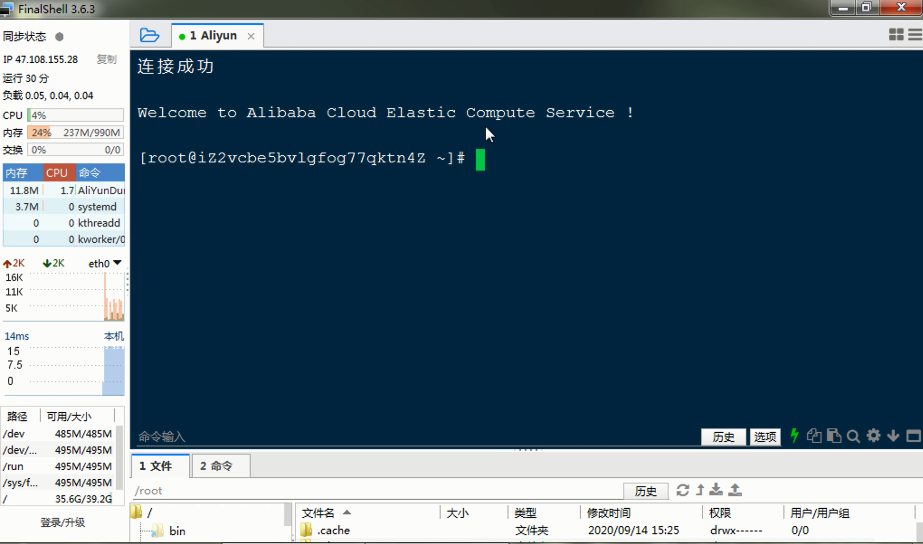Click the paste icon in terminal toolbar
This screenshot has width=923, height=544.
pos(834,436)
